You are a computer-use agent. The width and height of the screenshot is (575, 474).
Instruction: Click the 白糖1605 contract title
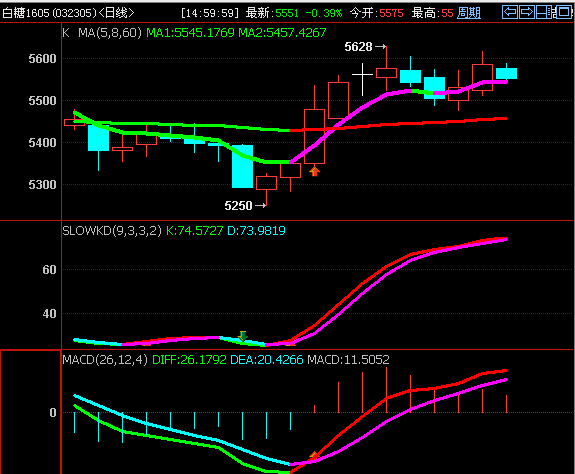[x=26, y=13]
